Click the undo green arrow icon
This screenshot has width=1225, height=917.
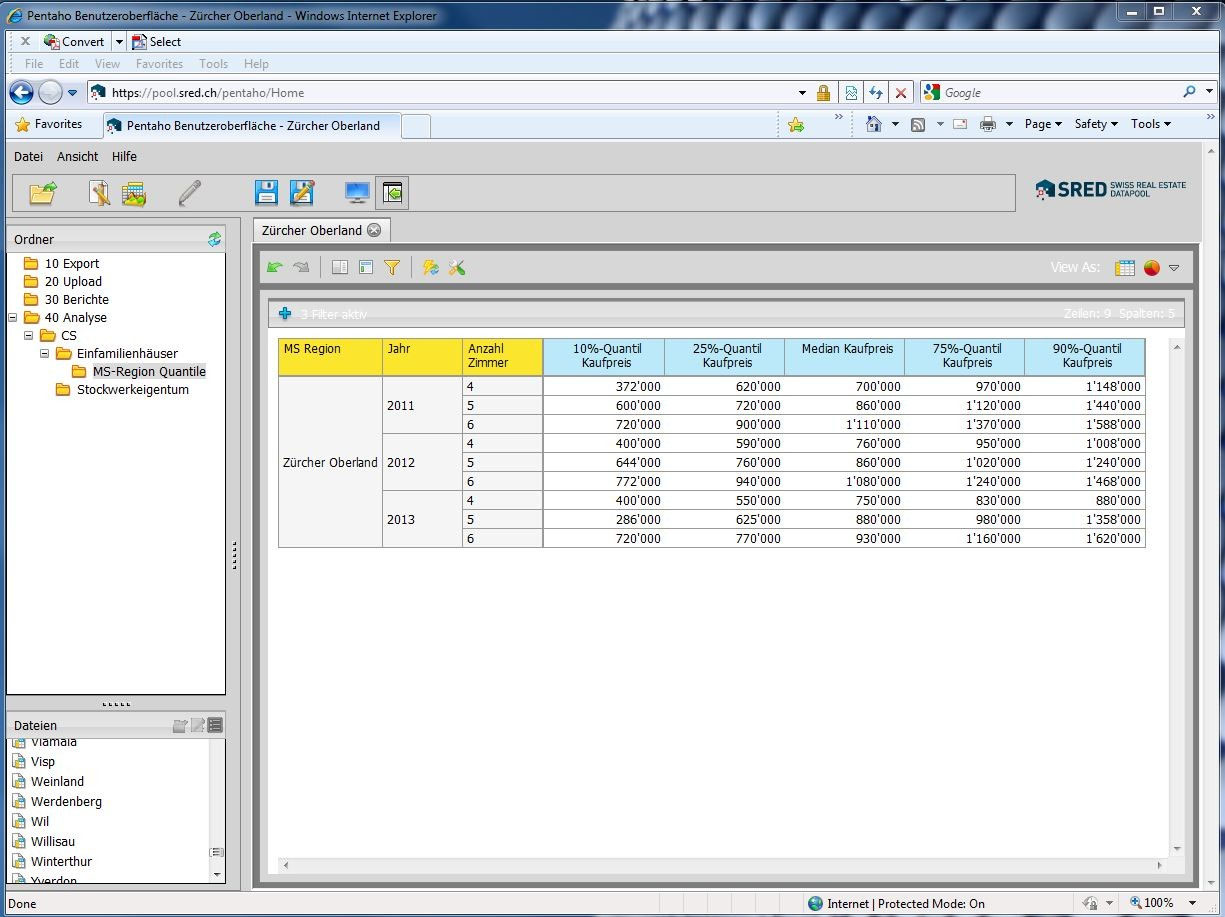(276, 267)
